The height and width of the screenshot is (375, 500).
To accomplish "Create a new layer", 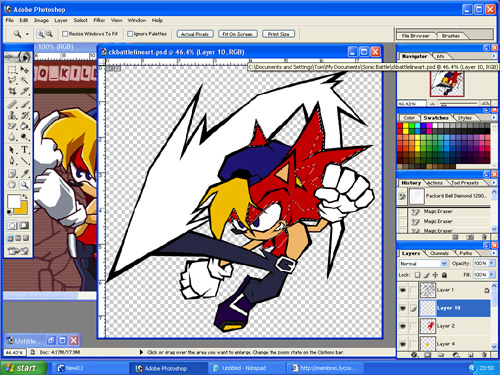I will click(470, 355).
